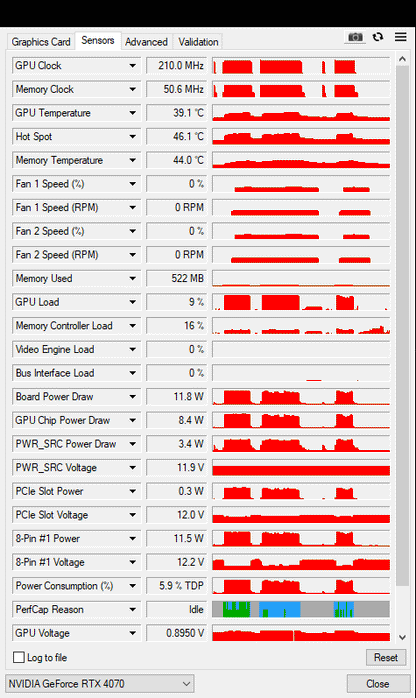416x698 pixels.
Task: Click the 8-Pin #1 Voltage graph
Action: 301,562
